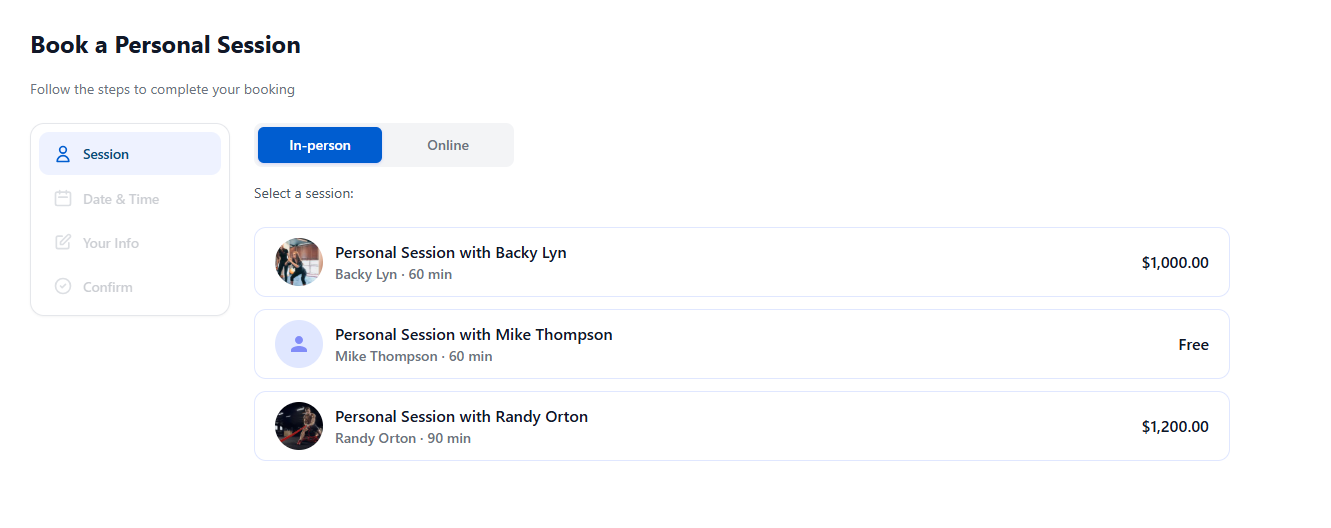This screenshot has height=528, width=1331.
Task: Click the Your Info edit pencil icon
Action: click(63, 243)
